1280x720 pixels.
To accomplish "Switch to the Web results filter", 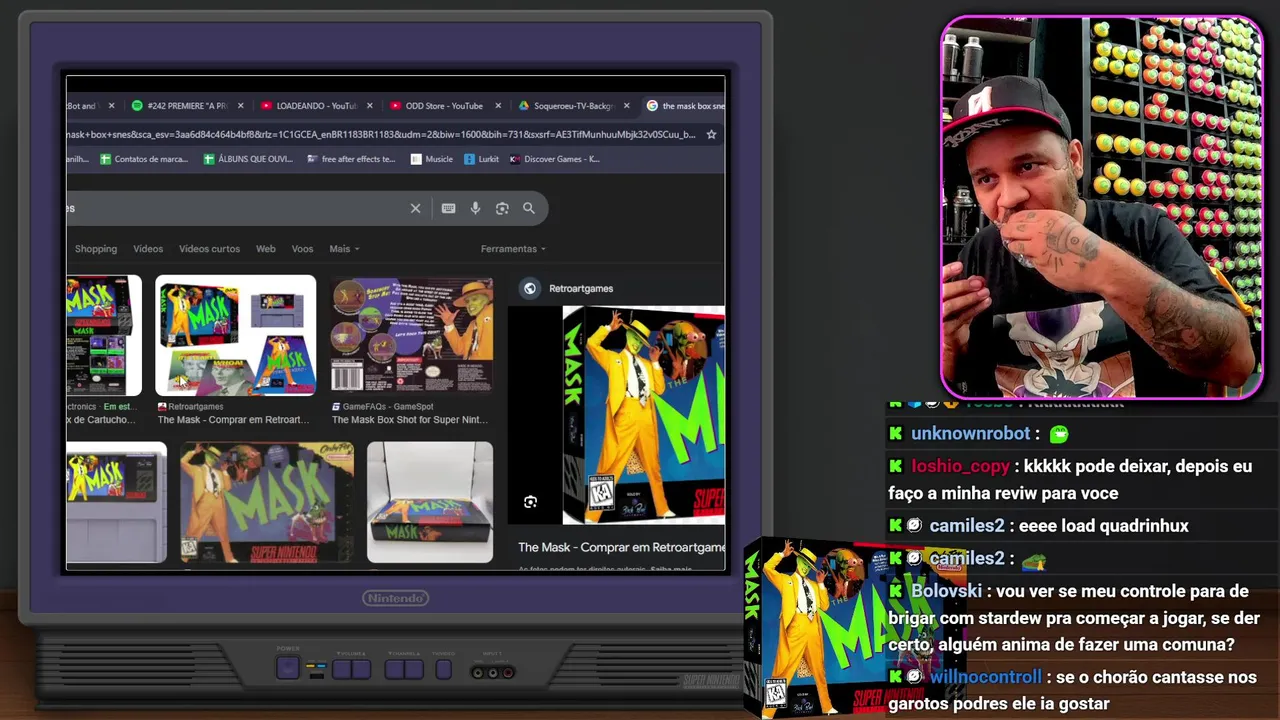I will 265,249.
